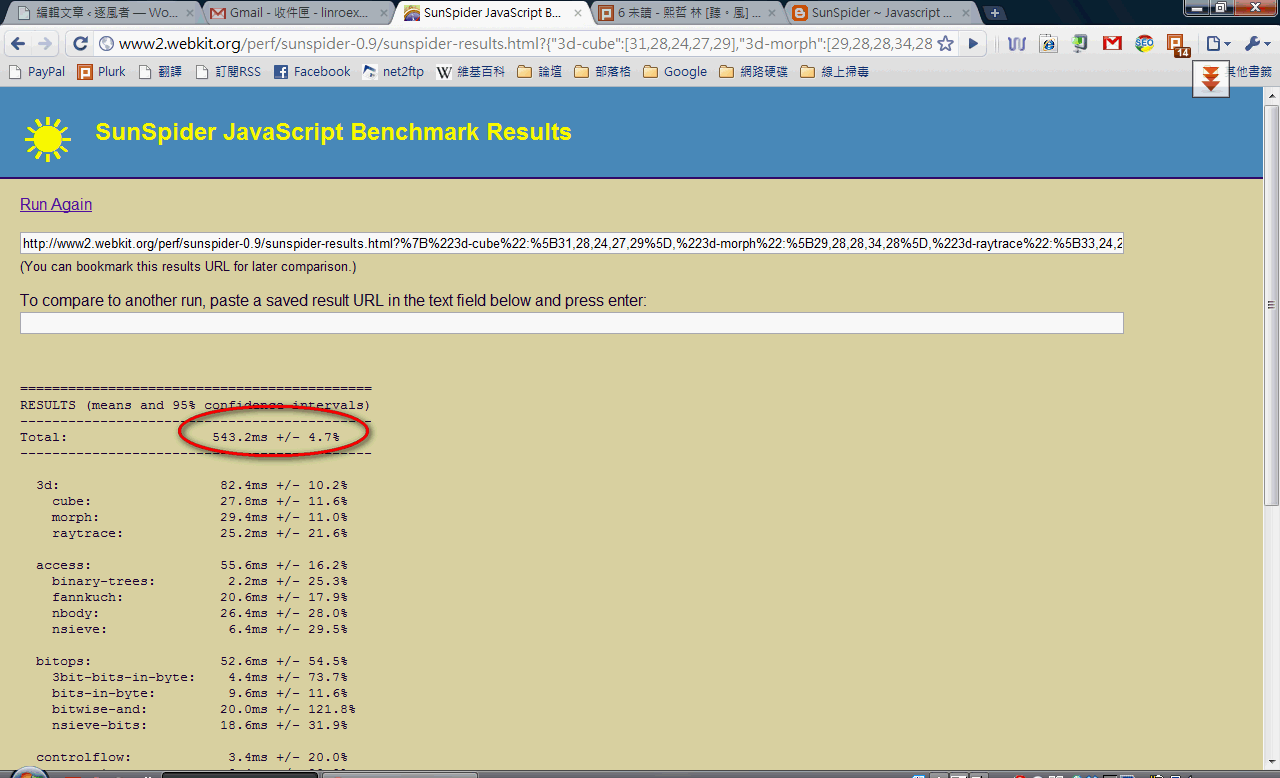Open the 訂閱RSS bookmark

227,72
